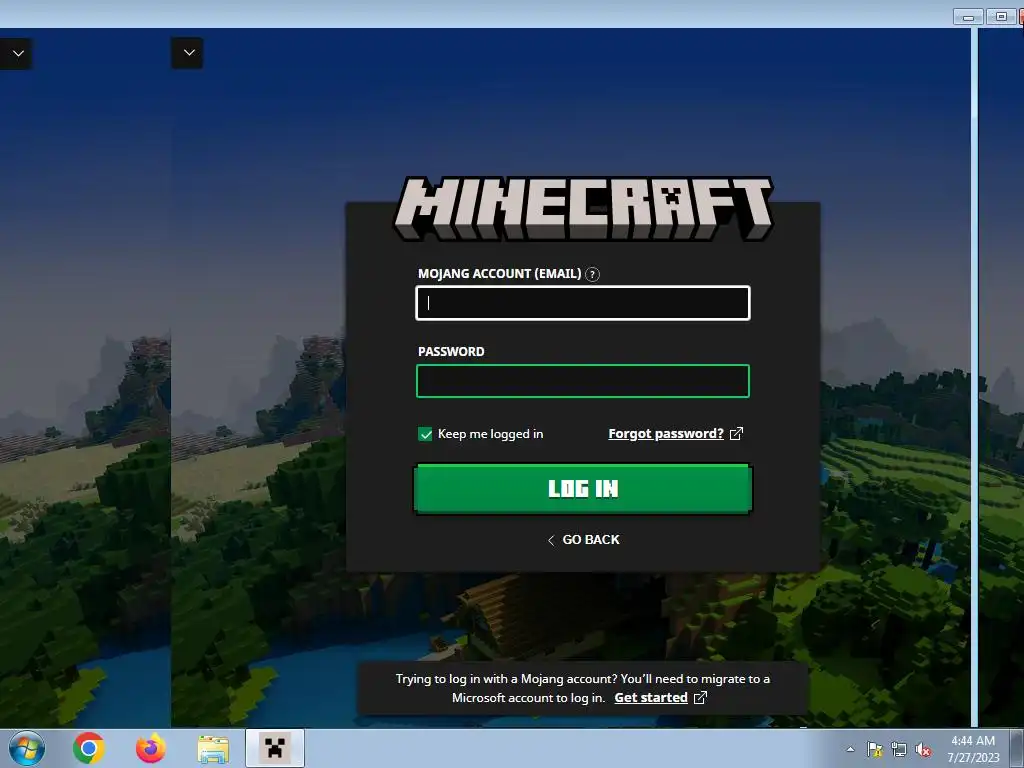The image size is (1024, 768).
Task: Open the Action Center flag icon
Action: (874, 750)
